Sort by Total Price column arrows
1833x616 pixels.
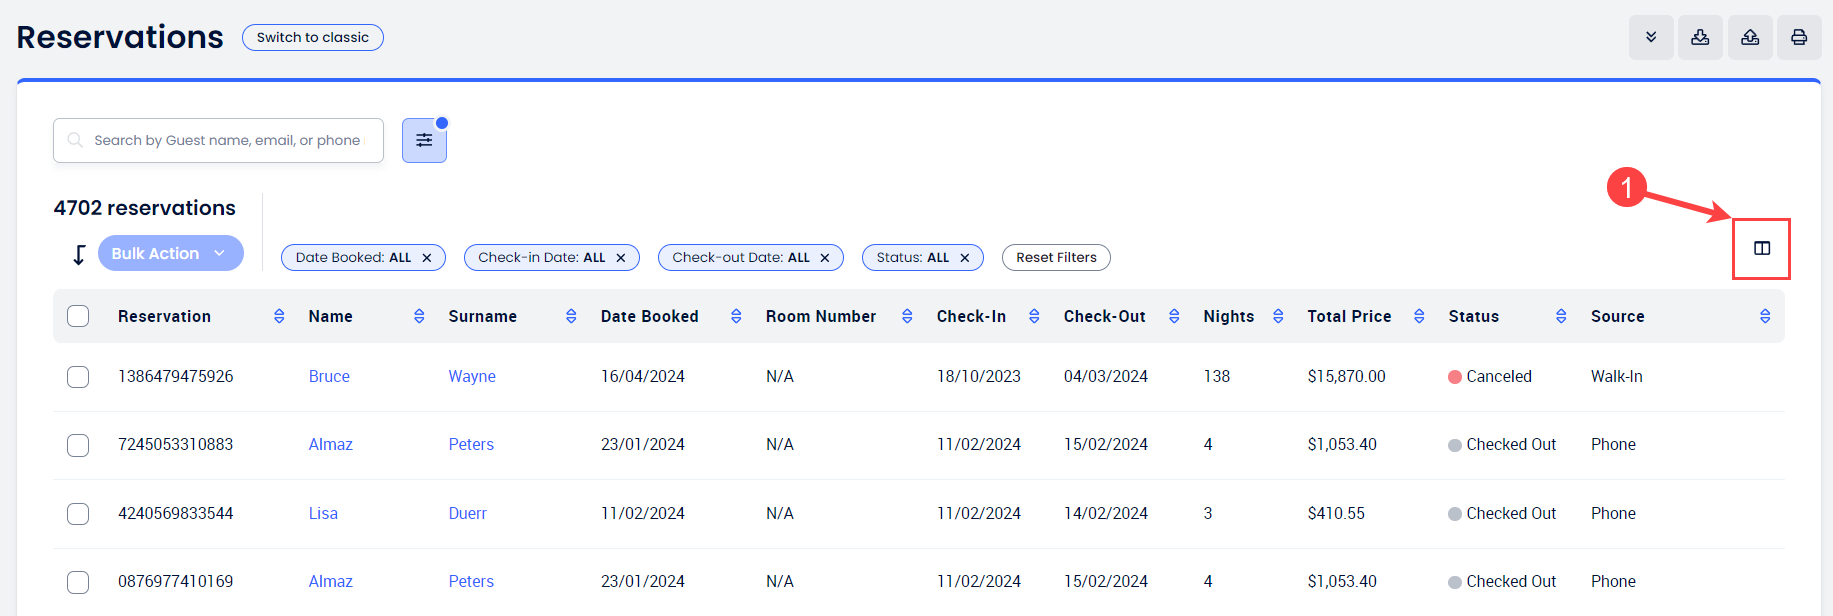[x=1419, y=317]
